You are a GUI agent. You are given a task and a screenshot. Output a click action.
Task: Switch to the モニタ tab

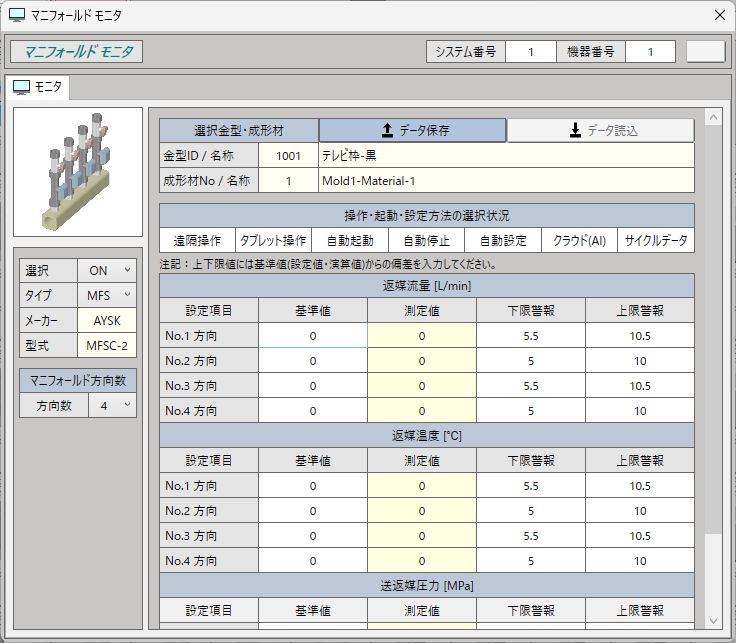click(x=38, y=87)
